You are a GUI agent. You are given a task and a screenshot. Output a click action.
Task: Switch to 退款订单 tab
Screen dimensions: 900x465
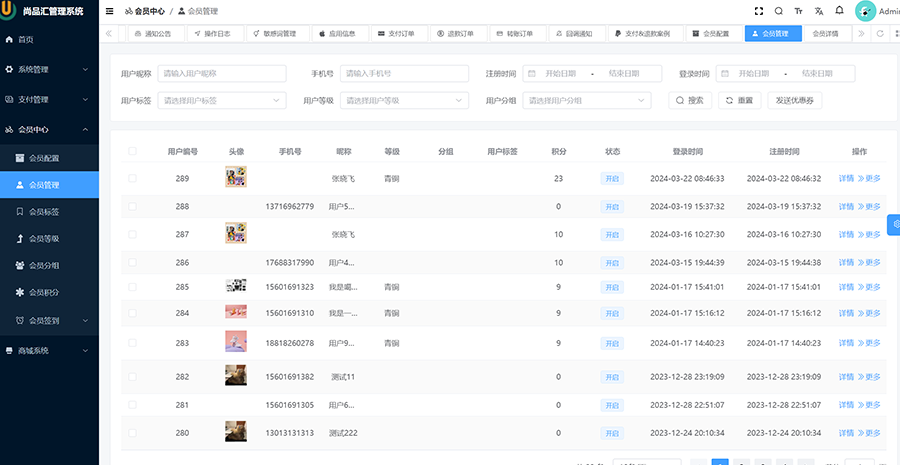tap(459, 34)
